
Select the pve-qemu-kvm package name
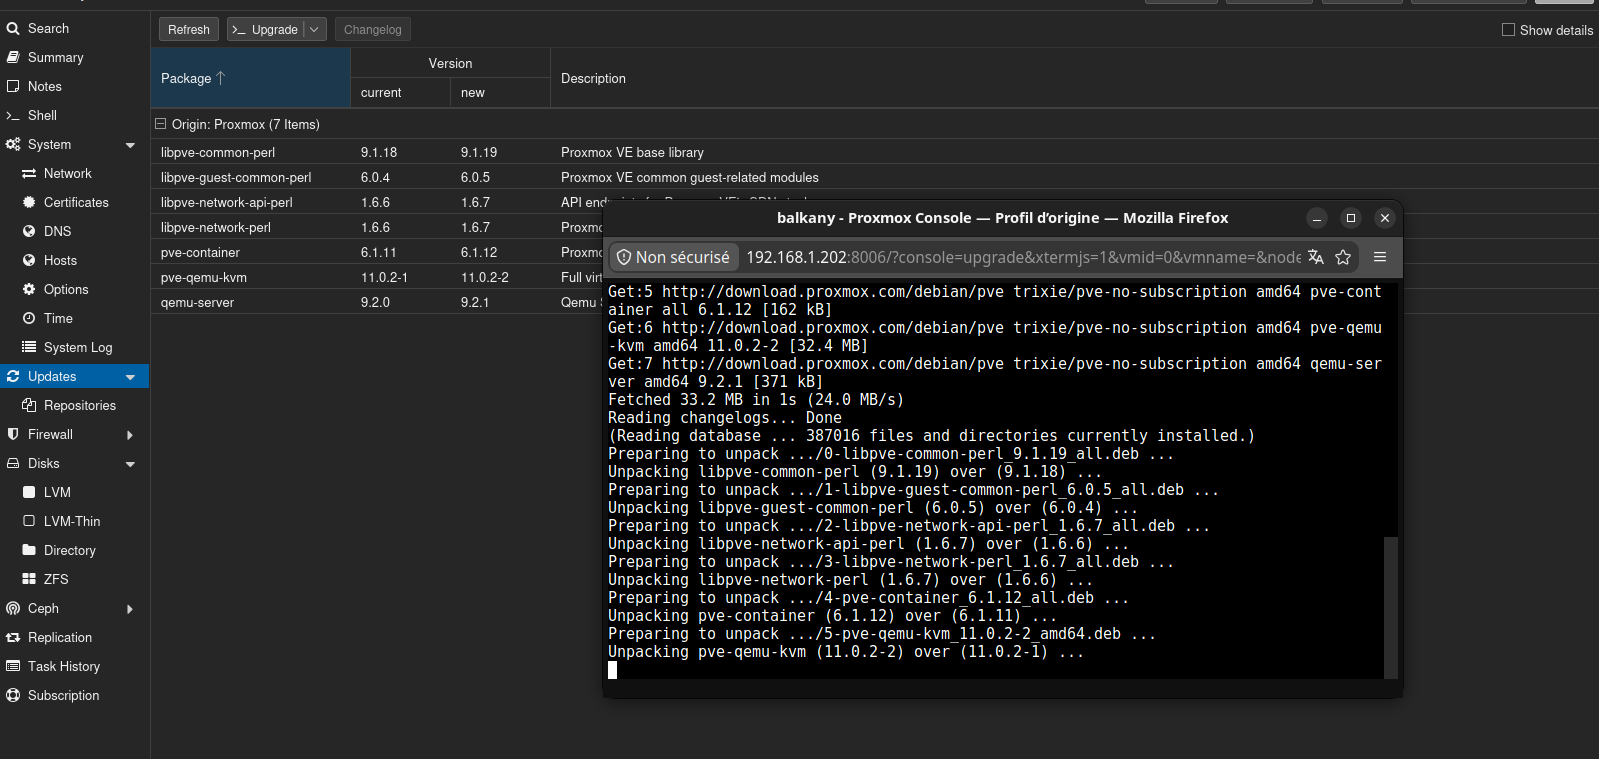pyautogui.click(x=204, y=278)
